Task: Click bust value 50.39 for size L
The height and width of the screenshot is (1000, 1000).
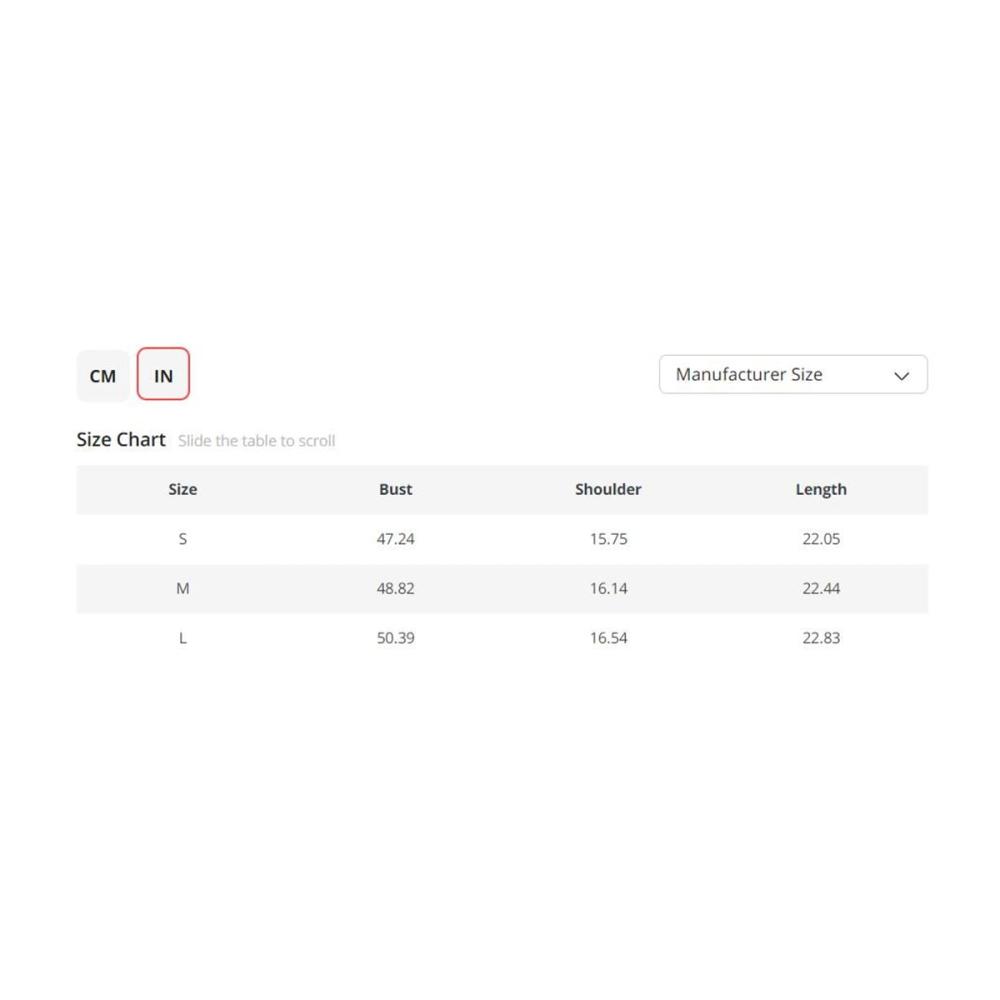Action: [x=395, y=638]
